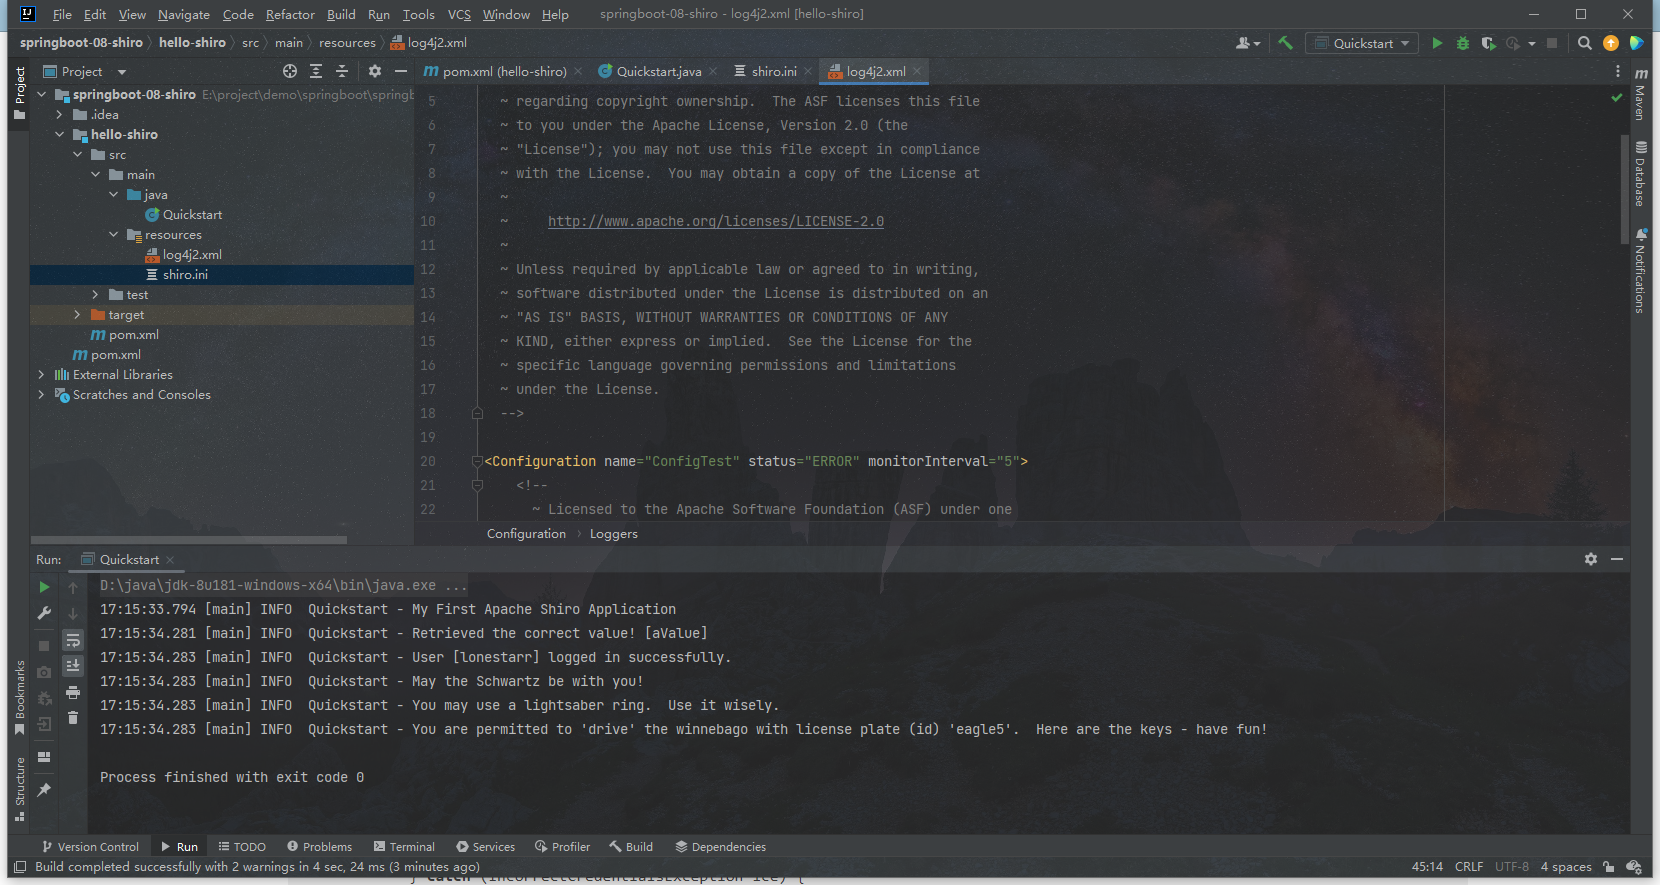Build project with the hammer icon
Screen dimensions: 1660x885
pyautogui.click(x=1286, y=43)
